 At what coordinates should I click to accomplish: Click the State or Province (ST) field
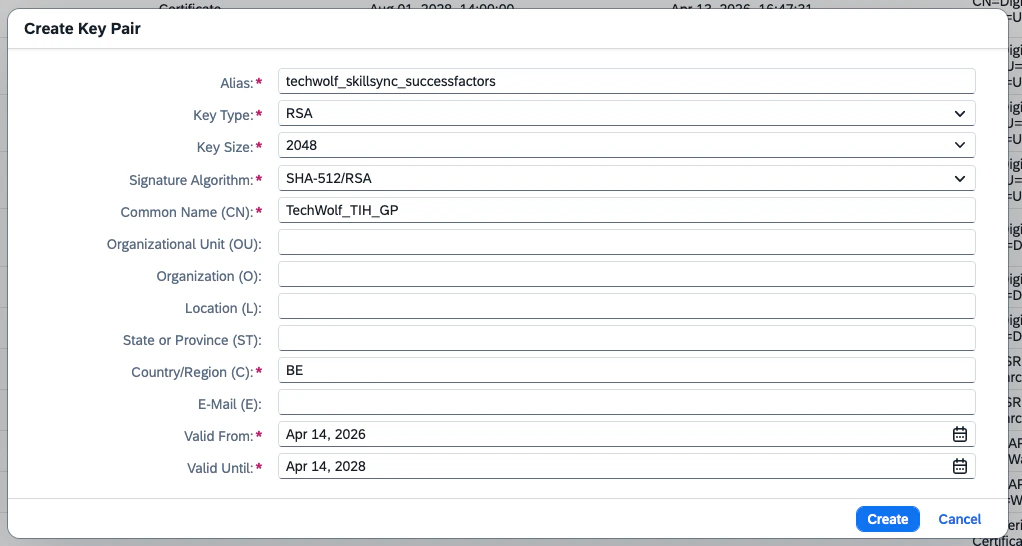point(626,338)
